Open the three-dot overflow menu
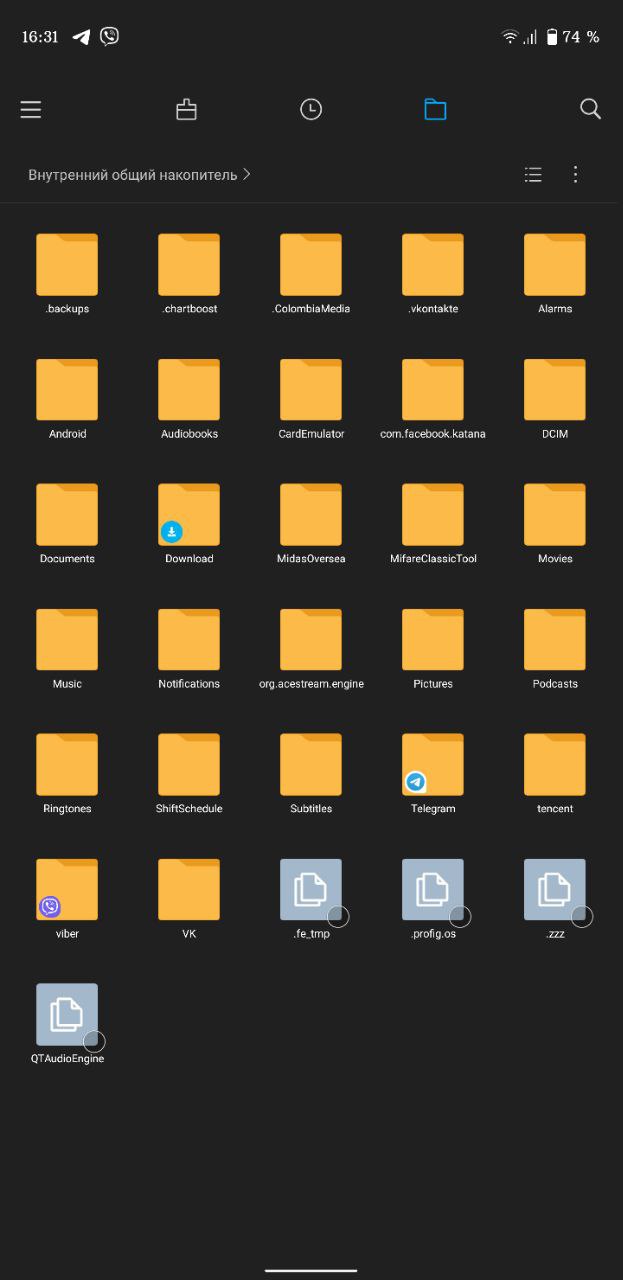Image resolution: width=623 pixels, height=1280 pixels. pyautogui.click(x=575, y=175)
